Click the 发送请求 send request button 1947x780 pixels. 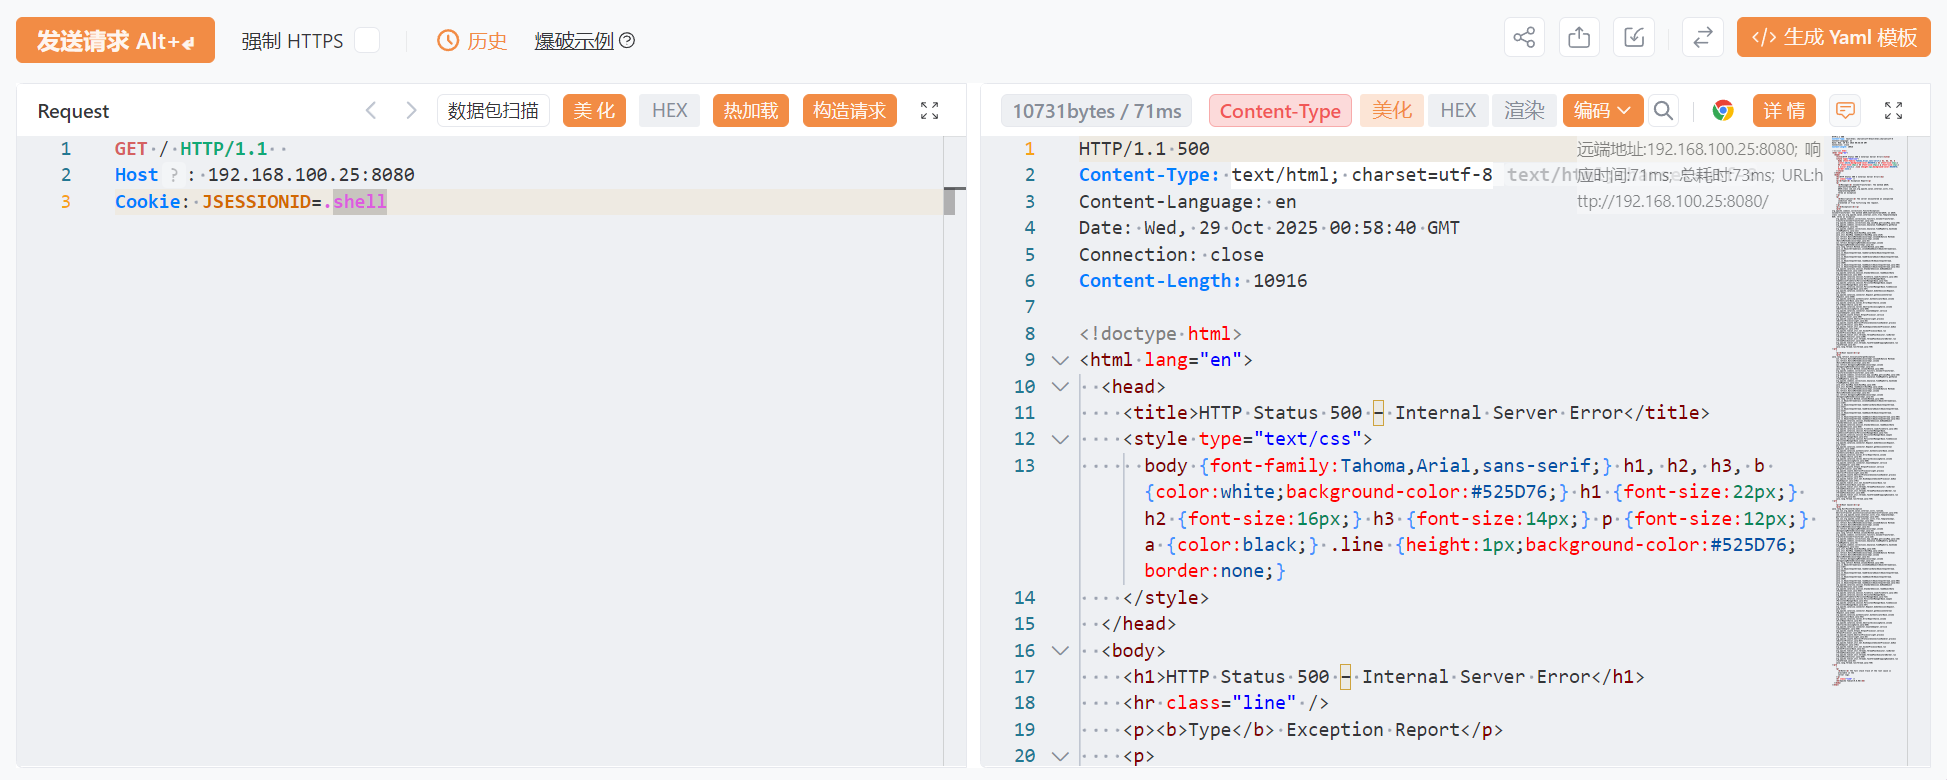[x=115, y=41]
